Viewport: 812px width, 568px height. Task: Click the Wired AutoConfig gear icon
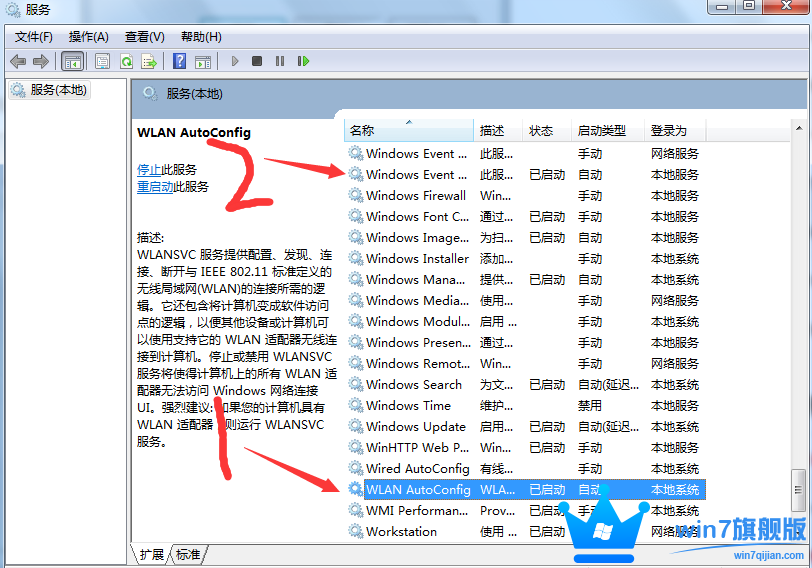tap(356, 468)
